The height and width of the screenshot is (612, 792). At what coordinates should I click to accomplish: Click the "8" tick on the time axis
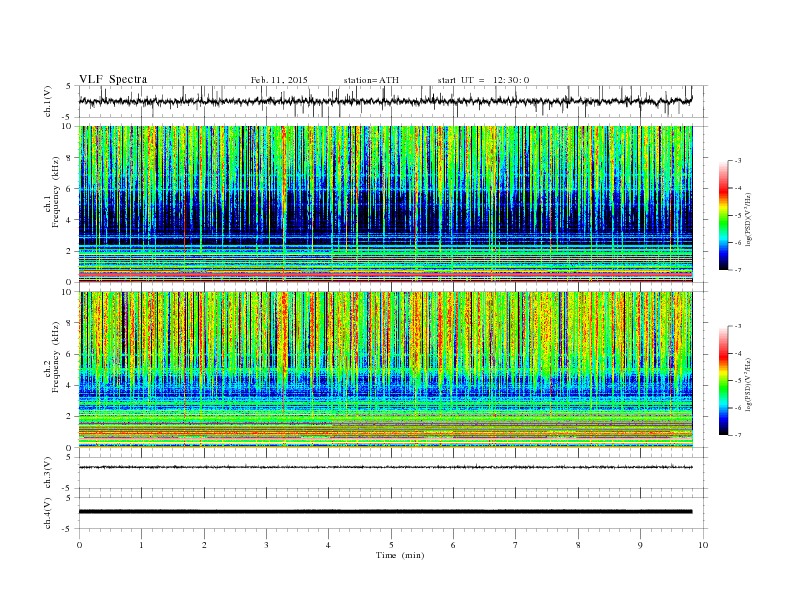click(x=578, y=545)
